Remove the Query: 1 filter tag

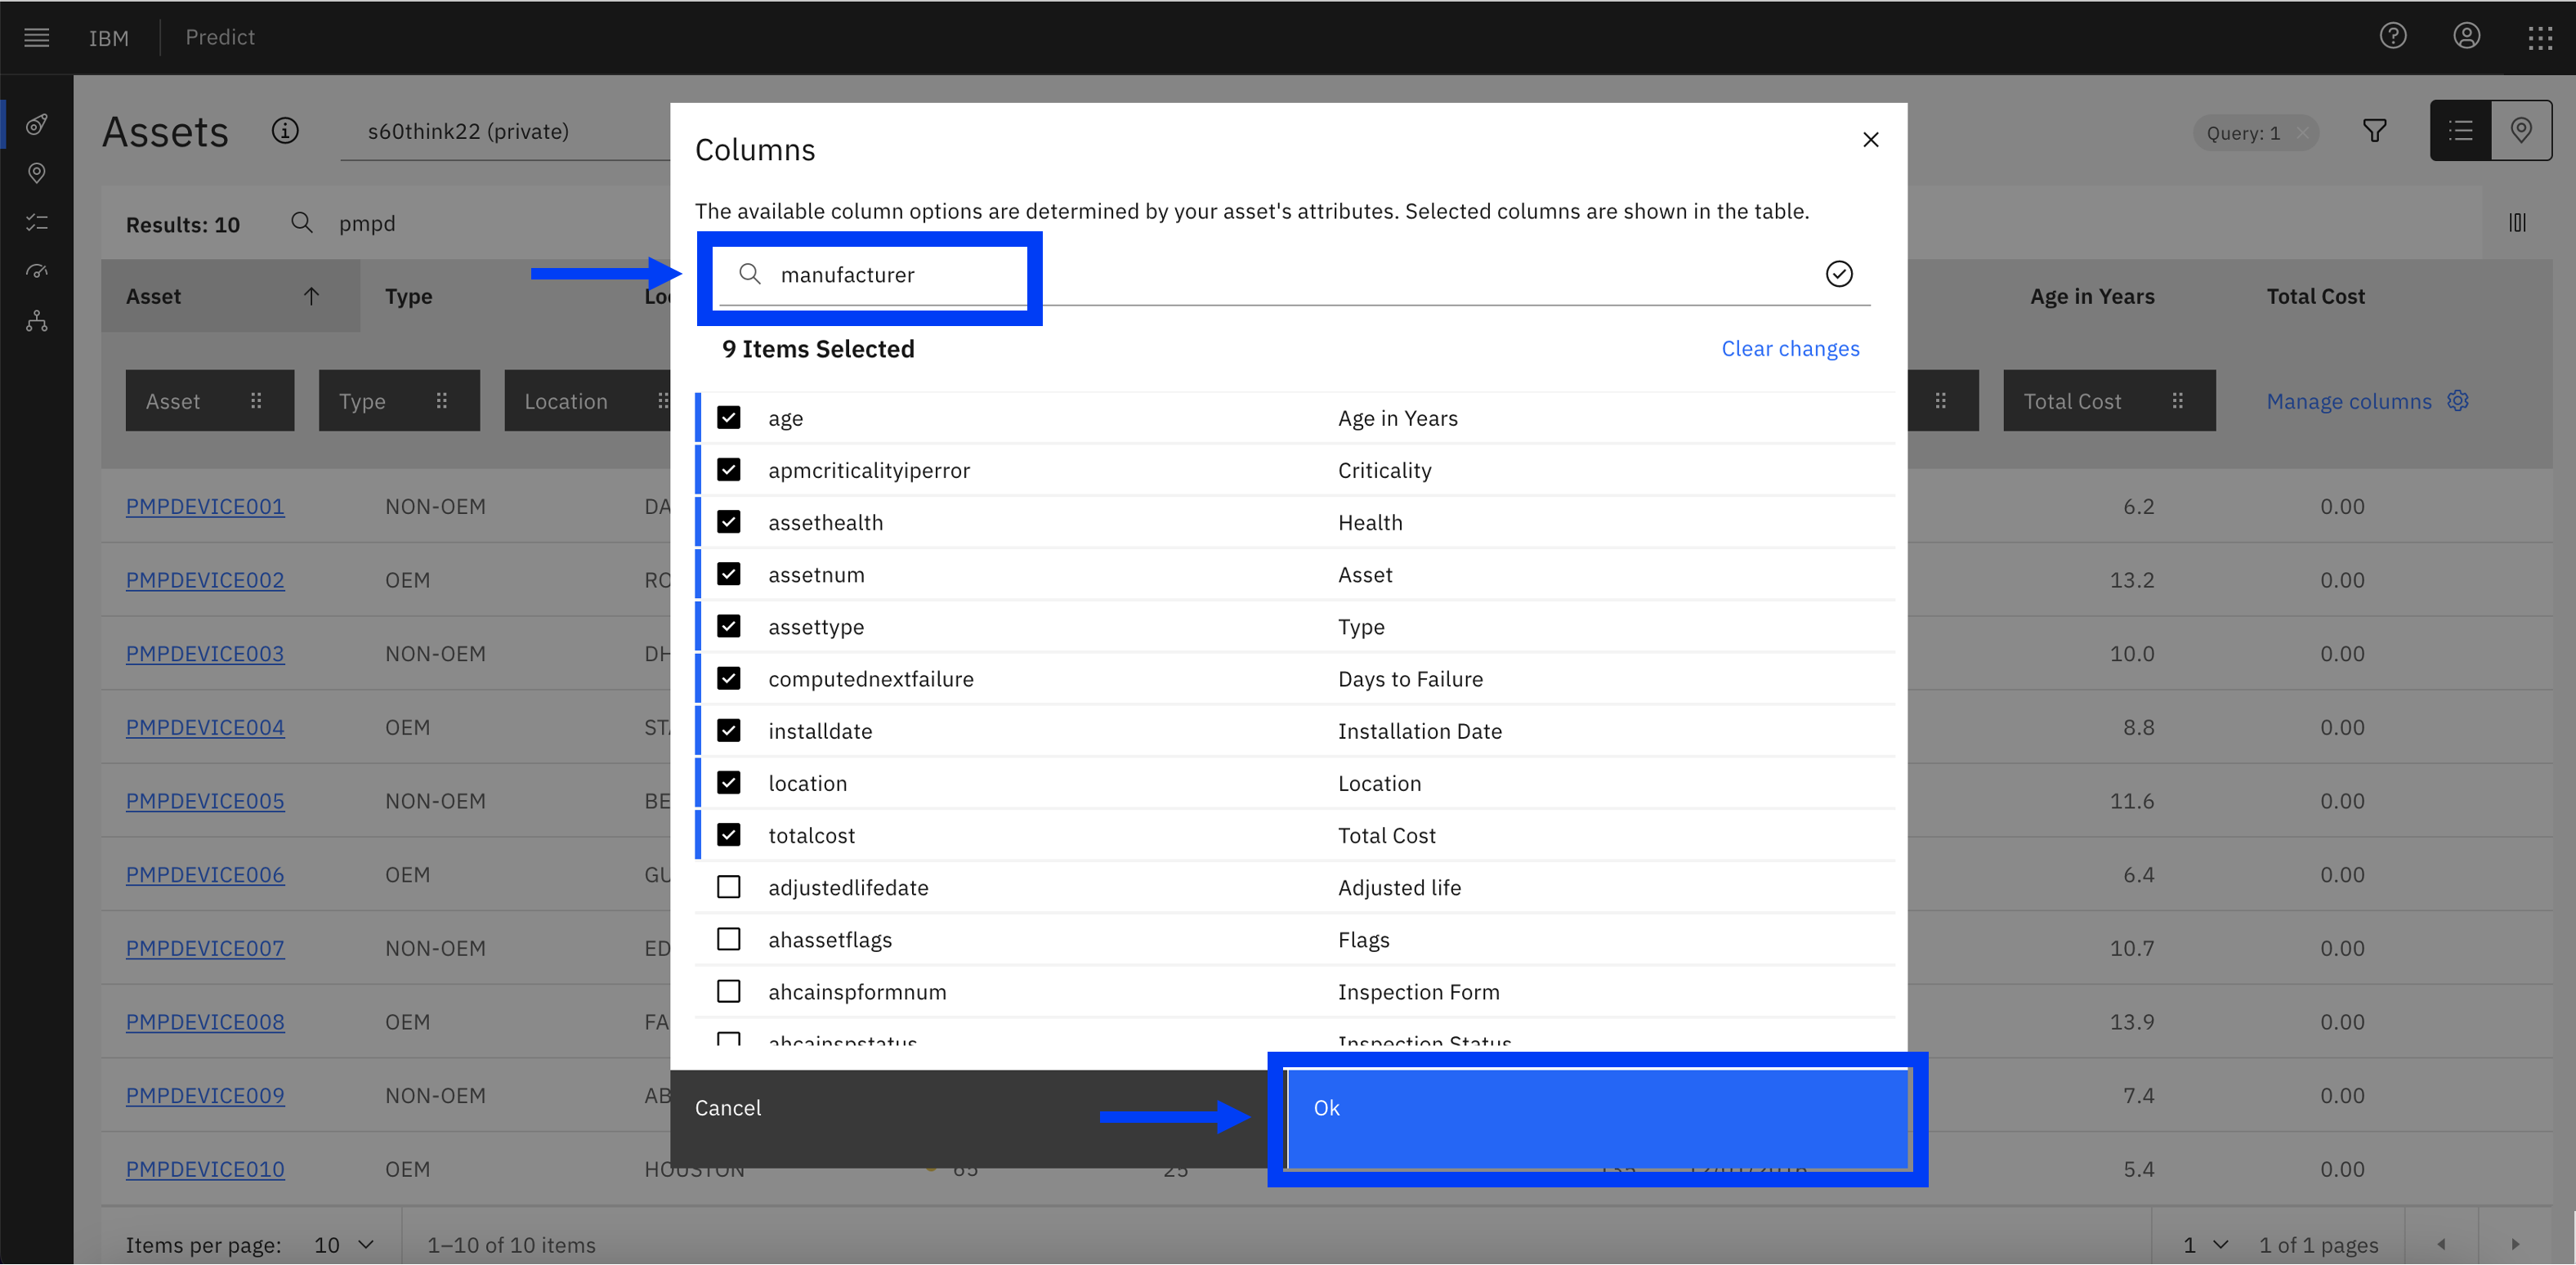(2302, 132)
